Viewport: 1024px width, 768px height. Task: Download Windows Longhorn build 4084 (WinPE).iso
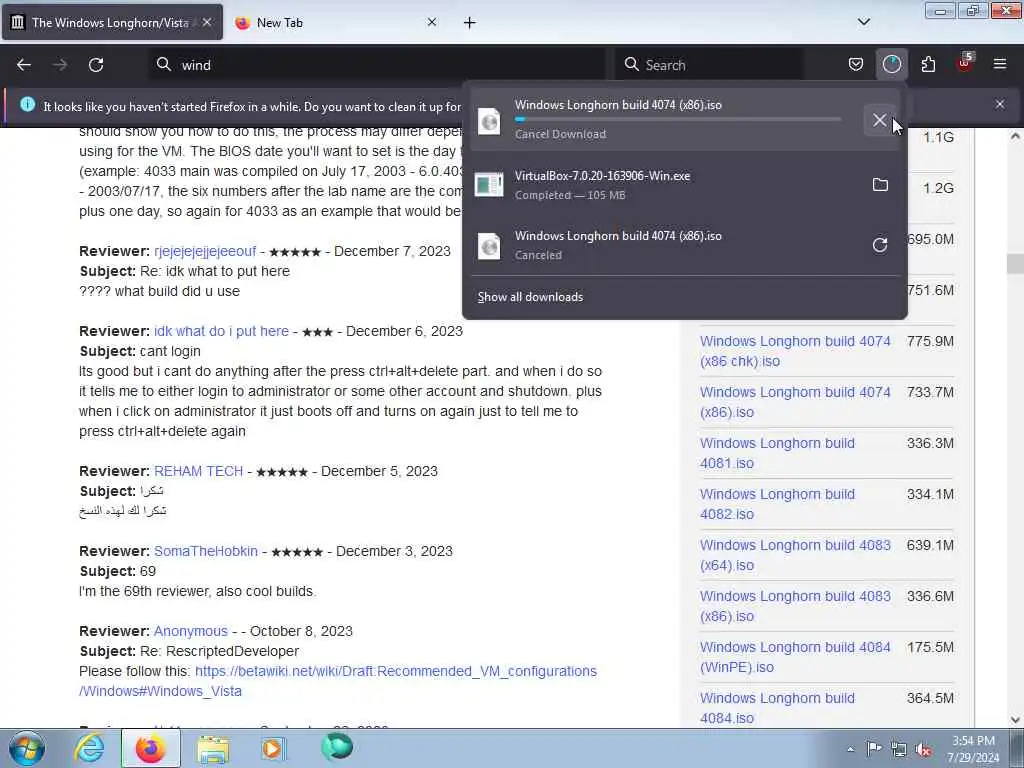pyautogui.click(x=795, y=657)
